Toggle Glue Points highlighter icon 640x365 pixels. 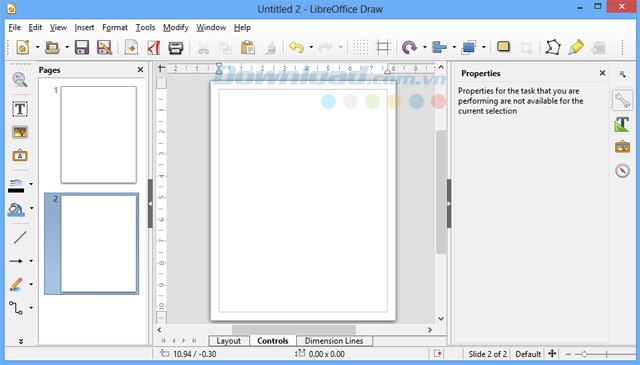576,47
